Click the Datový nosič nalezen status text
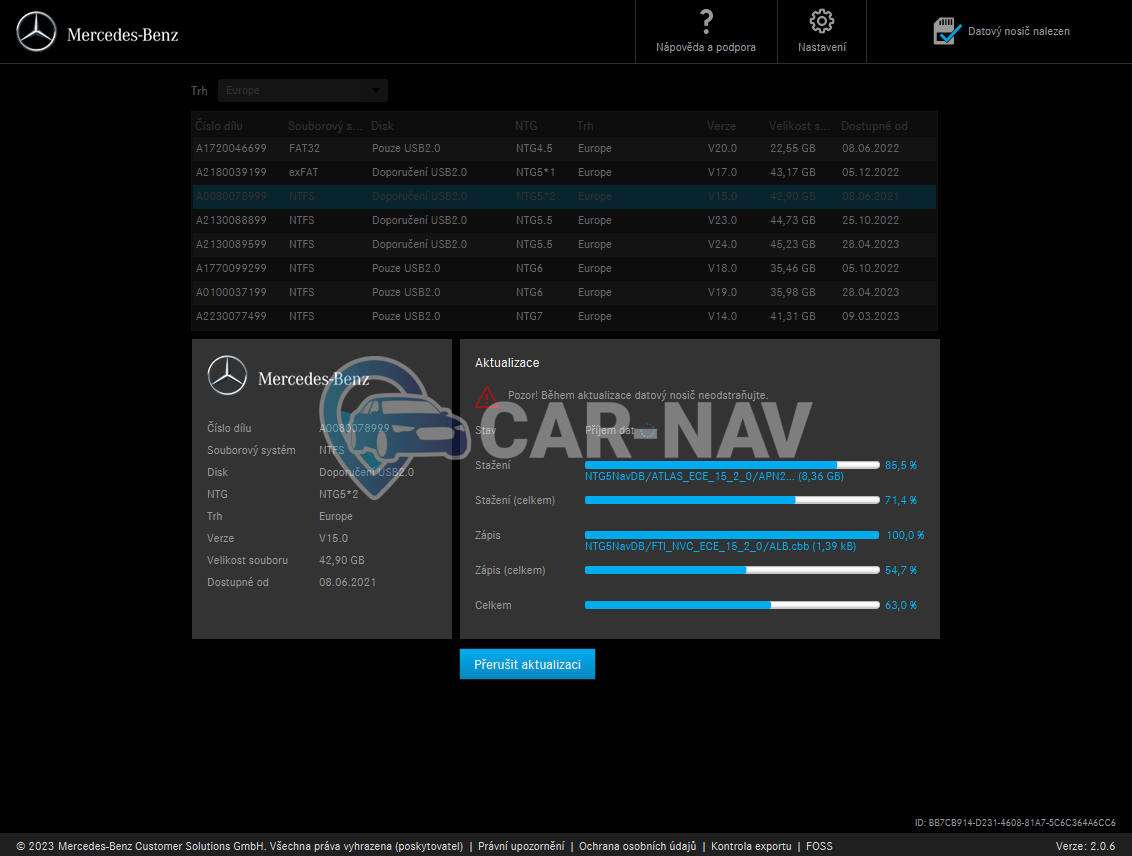This screenshot has height=856, width=1132. point(1019,31)
